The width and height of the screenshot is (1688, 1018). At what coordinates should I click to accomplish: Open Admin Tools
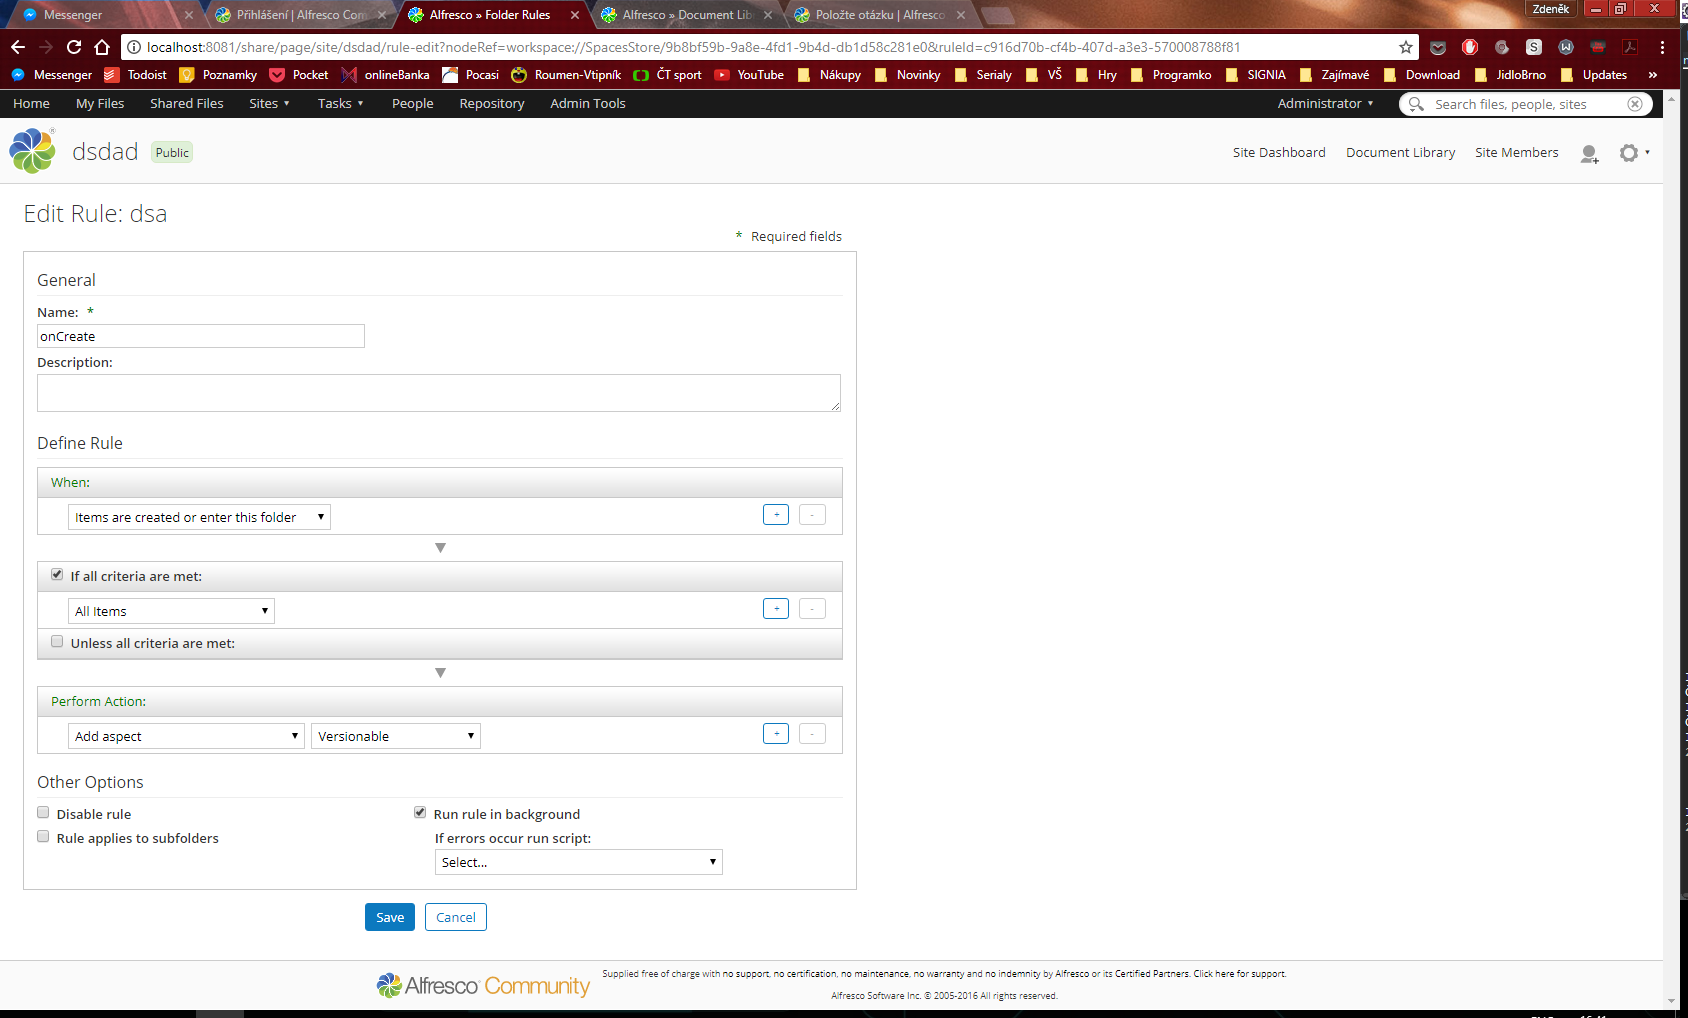pyautogui.click(x=588, y=104)
